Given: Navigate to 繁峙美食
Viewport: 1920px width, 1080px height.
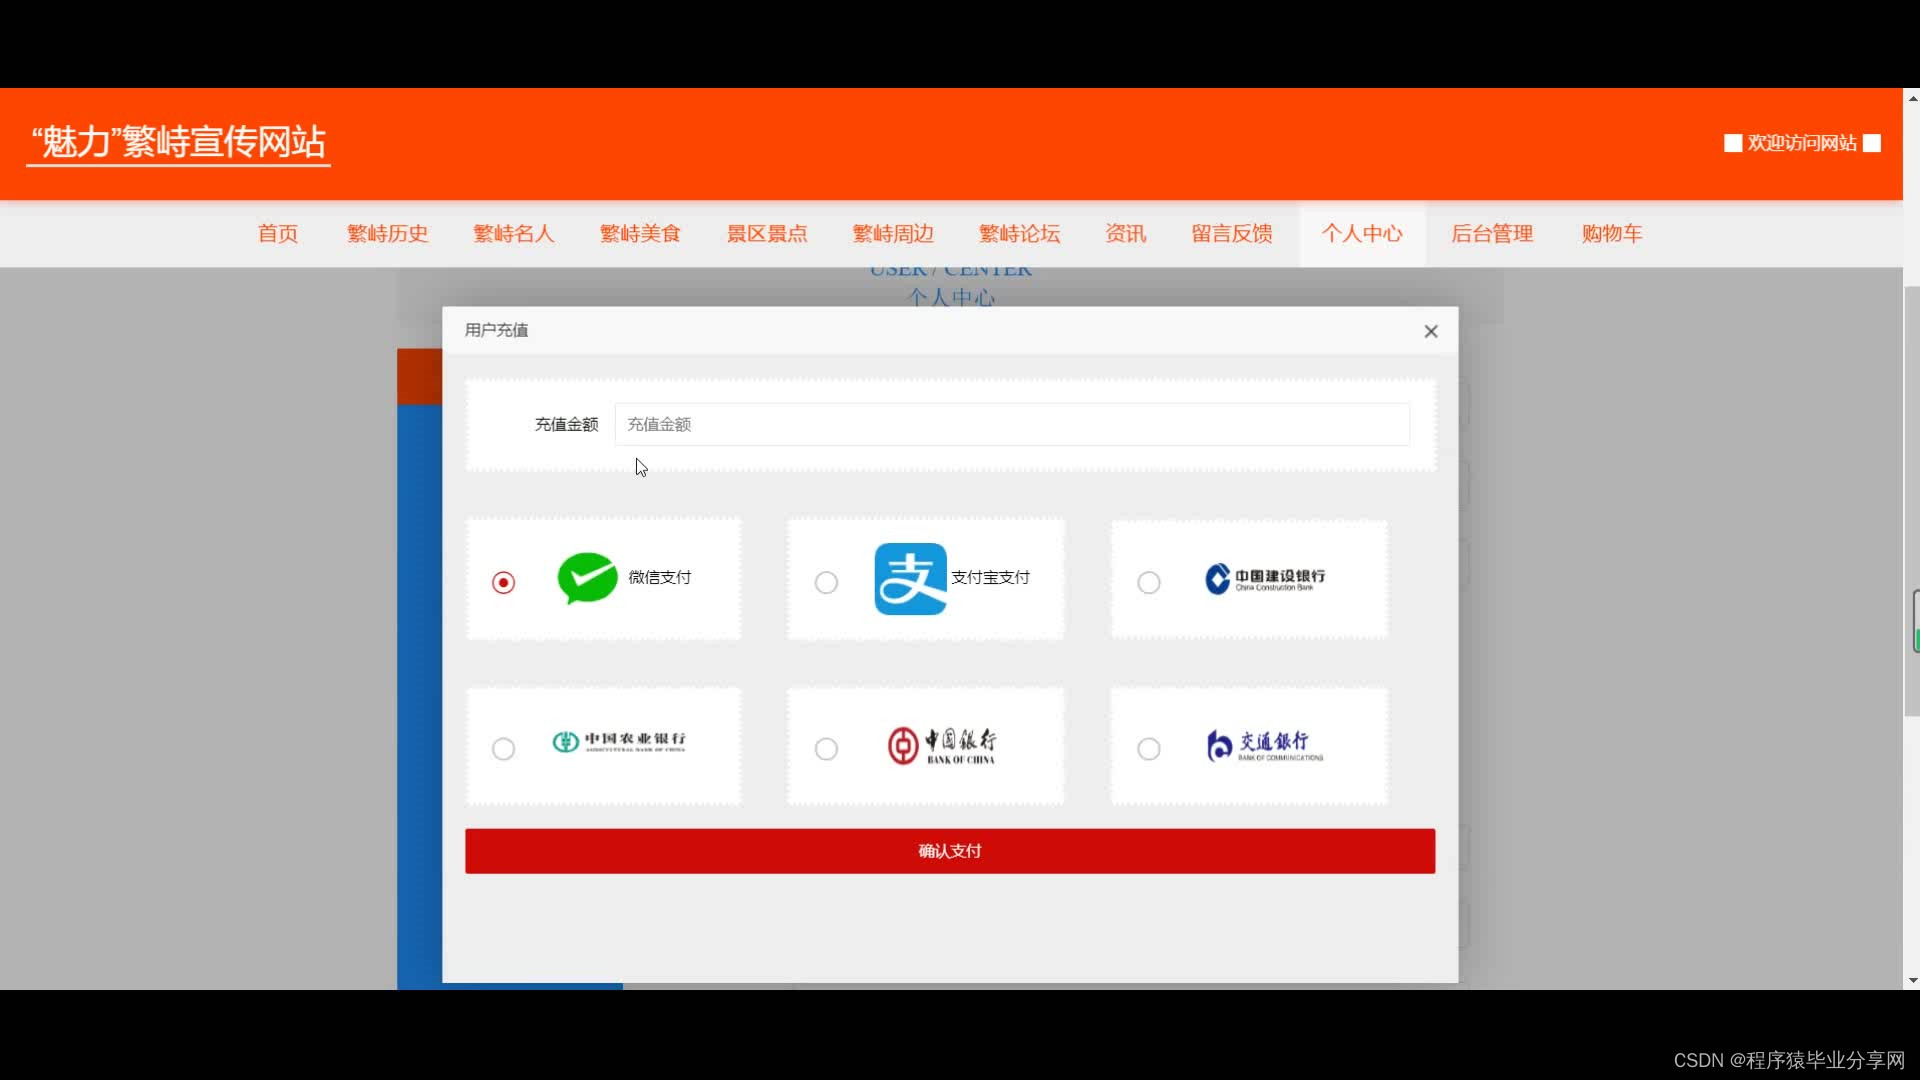Looking at the screenshot, I should pyautogui.click(x=640, y=233).
